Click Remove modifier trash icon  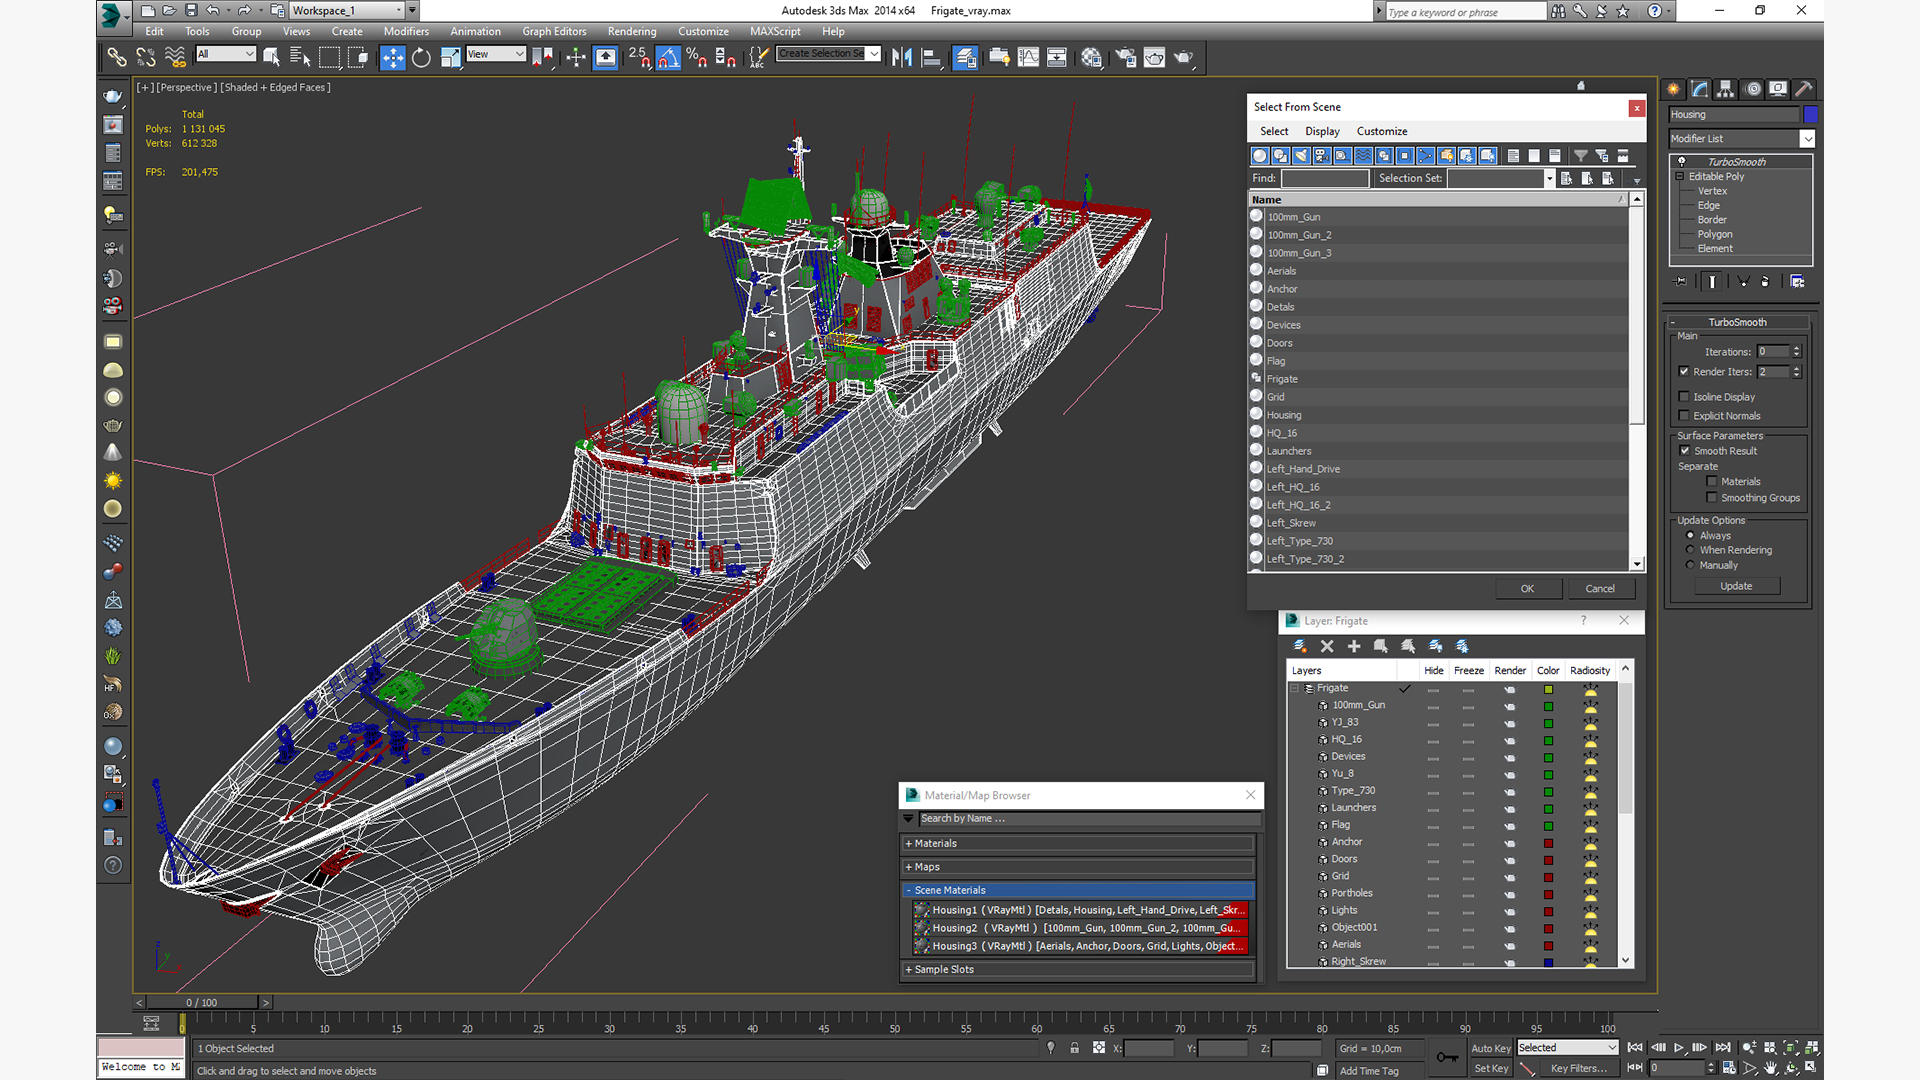pyautogui.click(x=1765, y=282)
